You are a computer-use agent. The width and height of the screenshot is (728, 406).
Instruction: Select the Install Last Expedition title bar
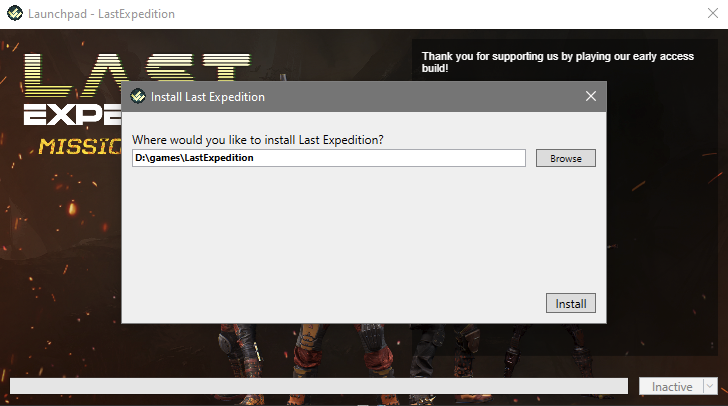[x=364, y=97]
